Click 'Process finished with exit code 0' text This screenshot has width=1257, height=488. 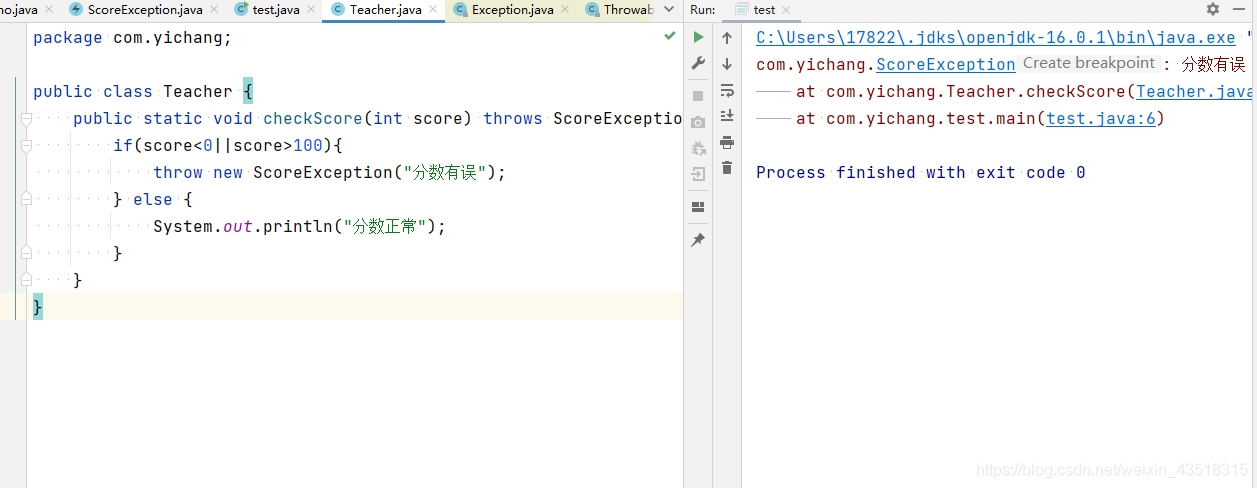(x=921, y=173)
